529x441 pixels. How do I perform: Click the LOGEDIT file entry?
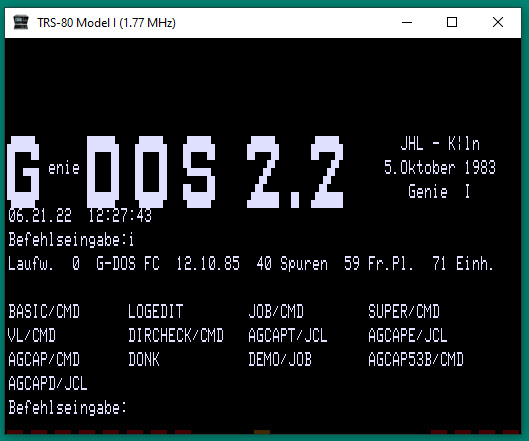click(x=156, y=311)
